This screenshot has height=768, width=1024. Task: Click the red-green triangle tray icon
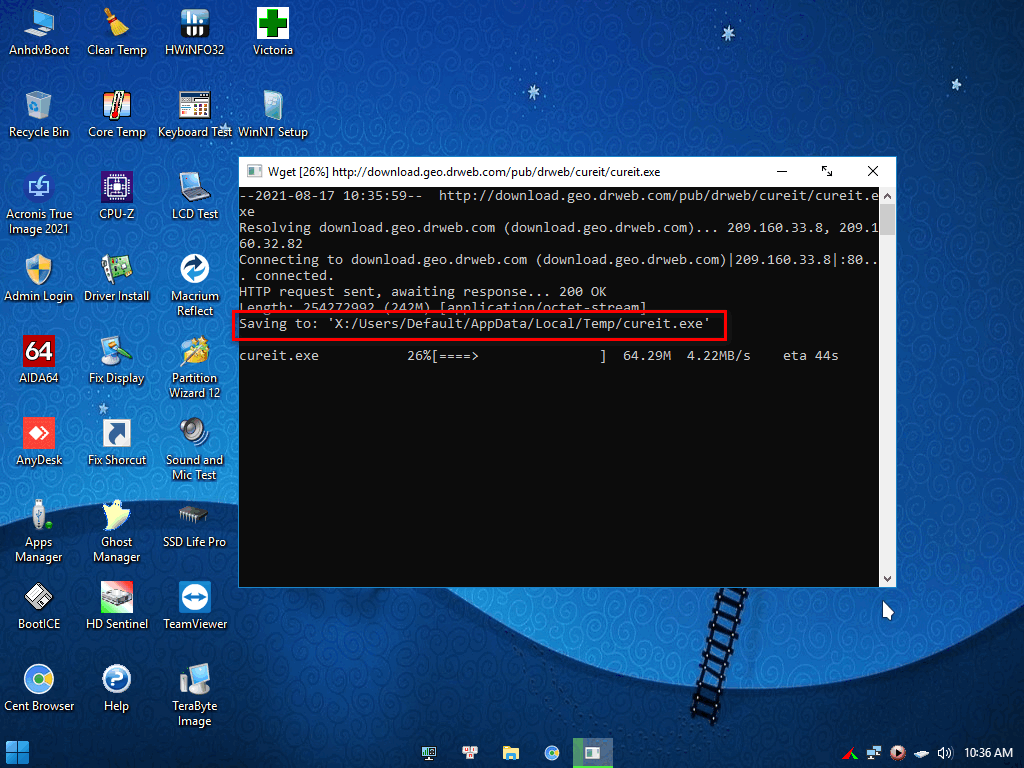(x=850, y=754)
